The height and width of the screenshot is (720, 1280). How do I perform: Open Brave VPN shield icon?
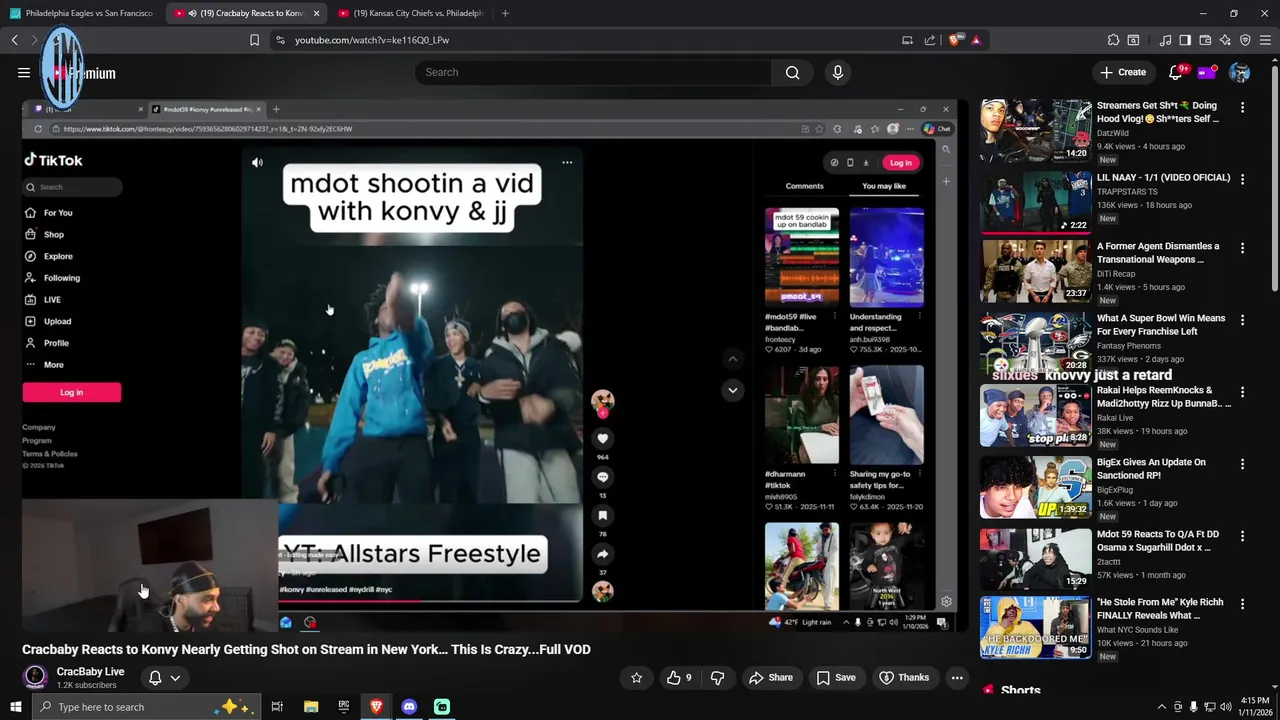(1245, 40)
